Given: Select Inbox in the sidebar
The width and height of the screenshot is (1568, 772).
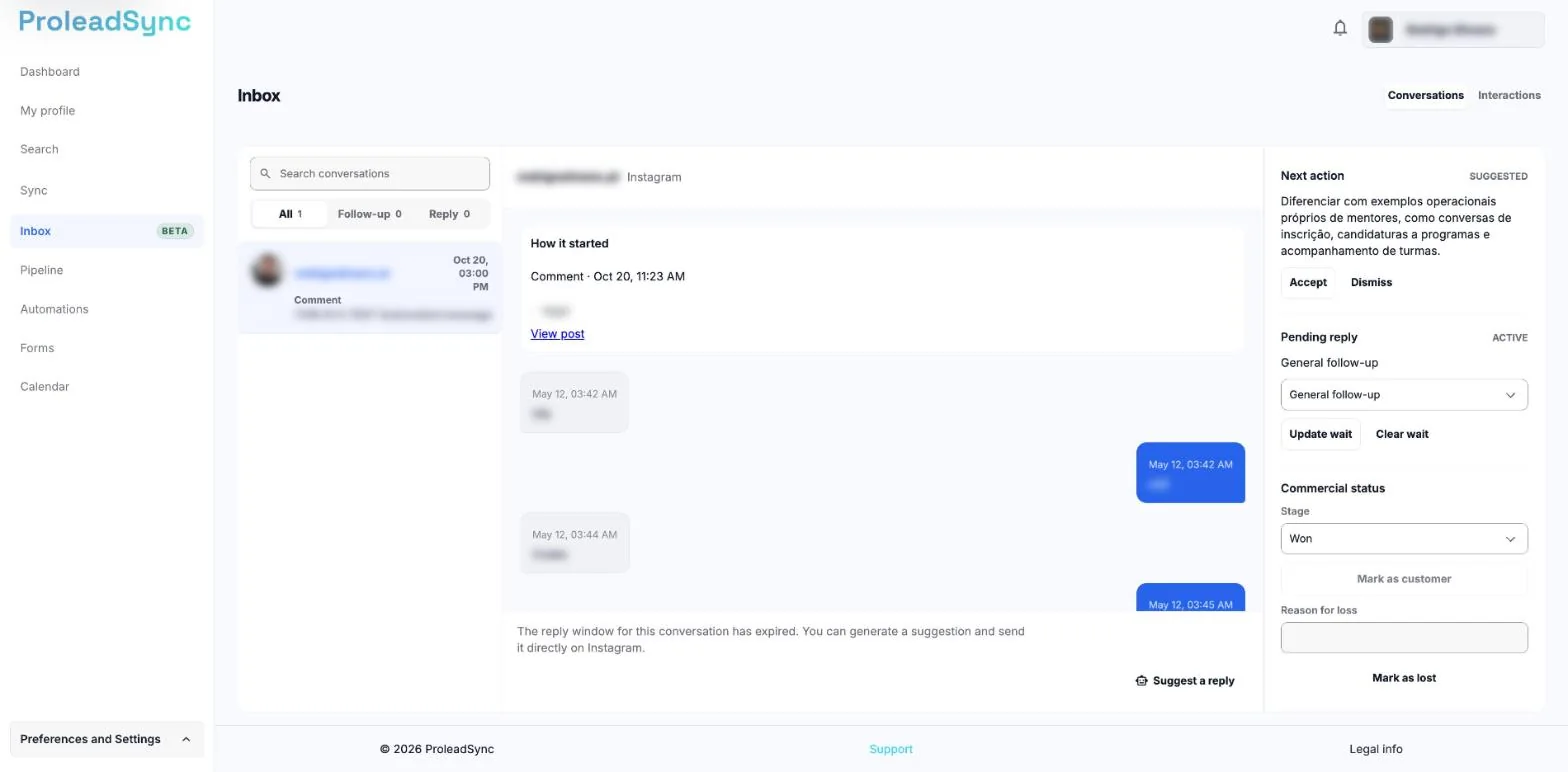Looking at the screenshot, I should coord(107,231).
